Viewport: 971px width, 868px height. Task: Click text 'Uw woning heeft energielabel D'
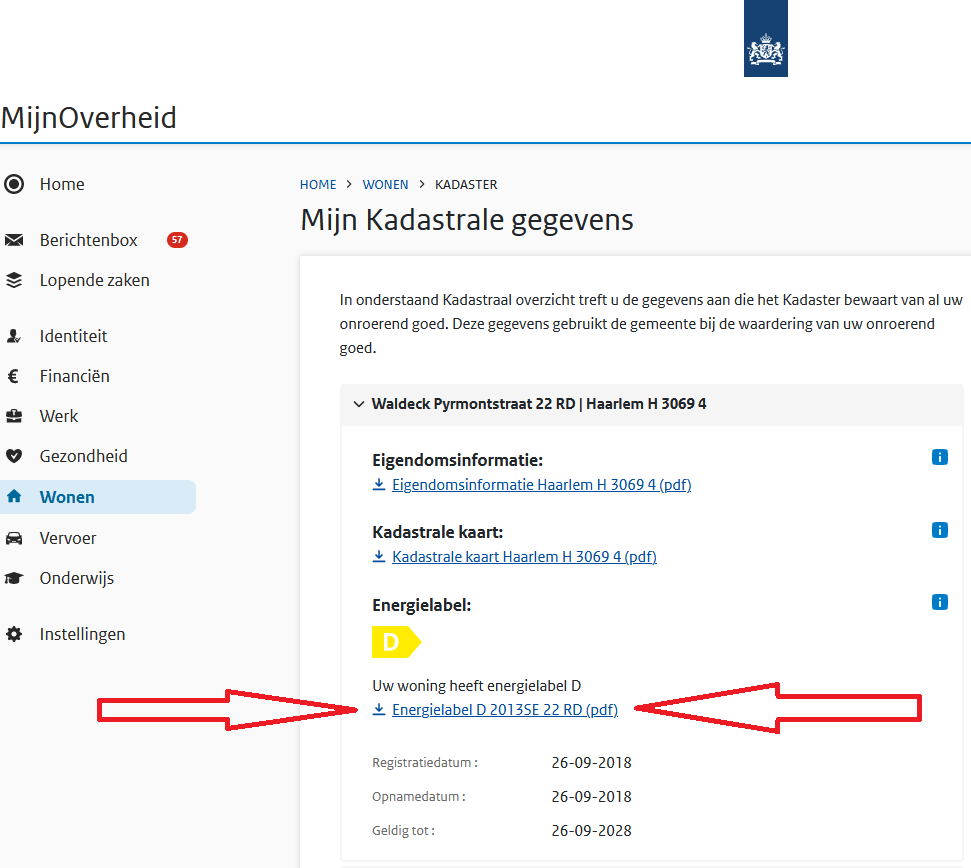(476, 685)
